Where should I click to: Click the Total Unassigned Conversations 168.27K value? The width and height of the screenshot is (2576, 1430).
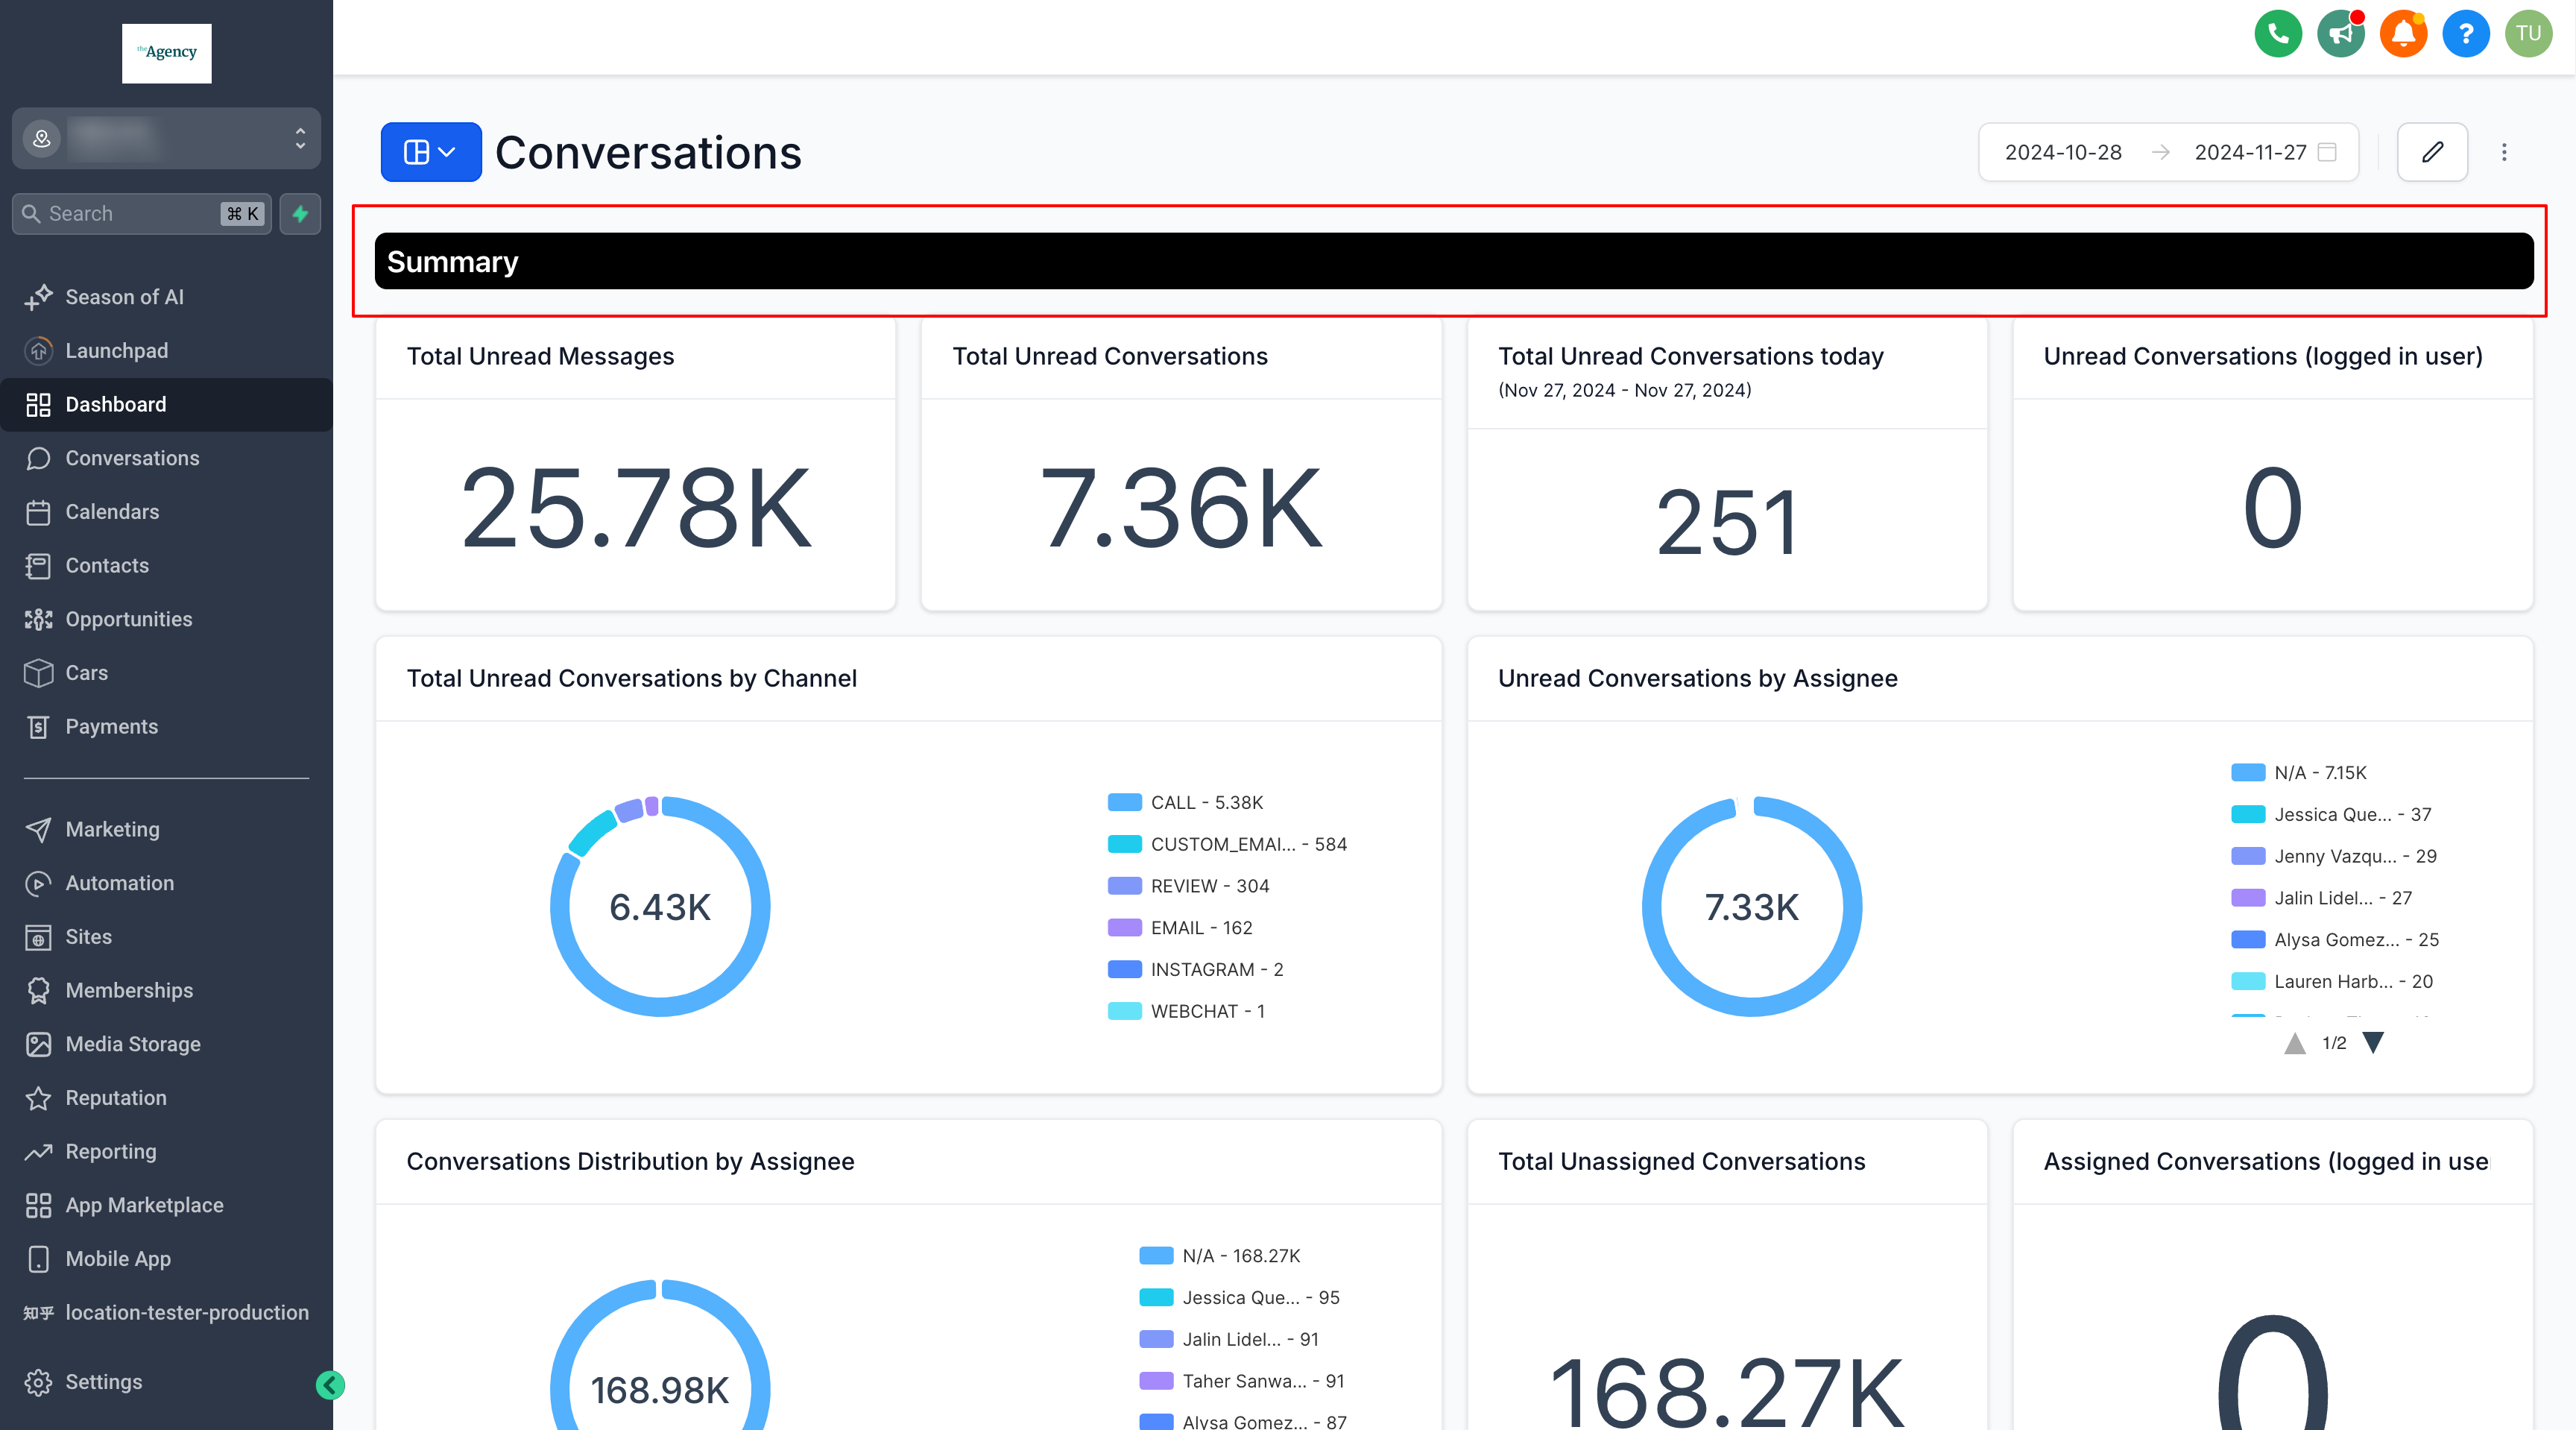pyautogui.click(x=1727, y=1391)
